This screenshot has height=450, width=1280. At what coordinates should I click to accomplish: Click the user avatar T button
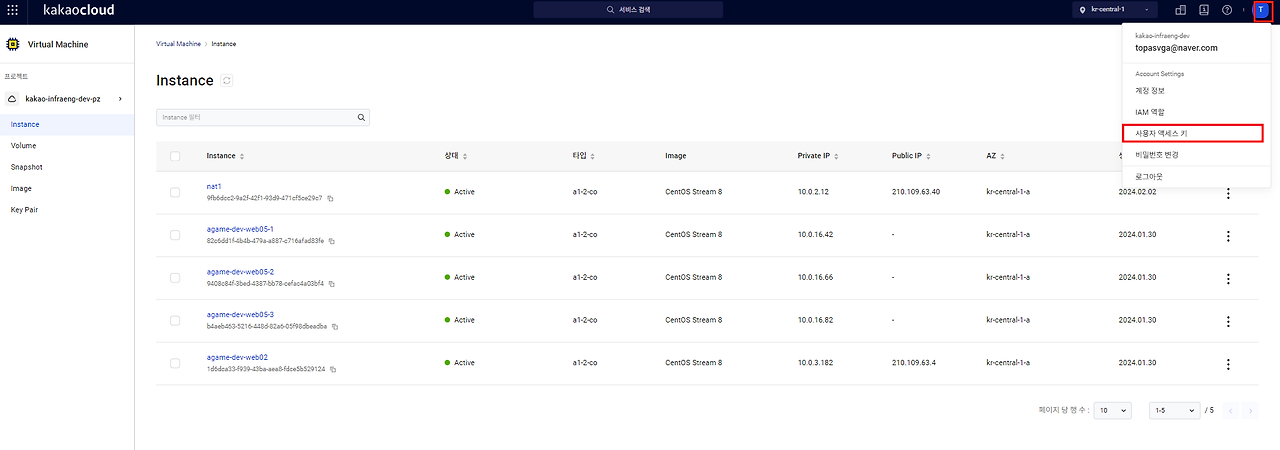(1262, 10)
